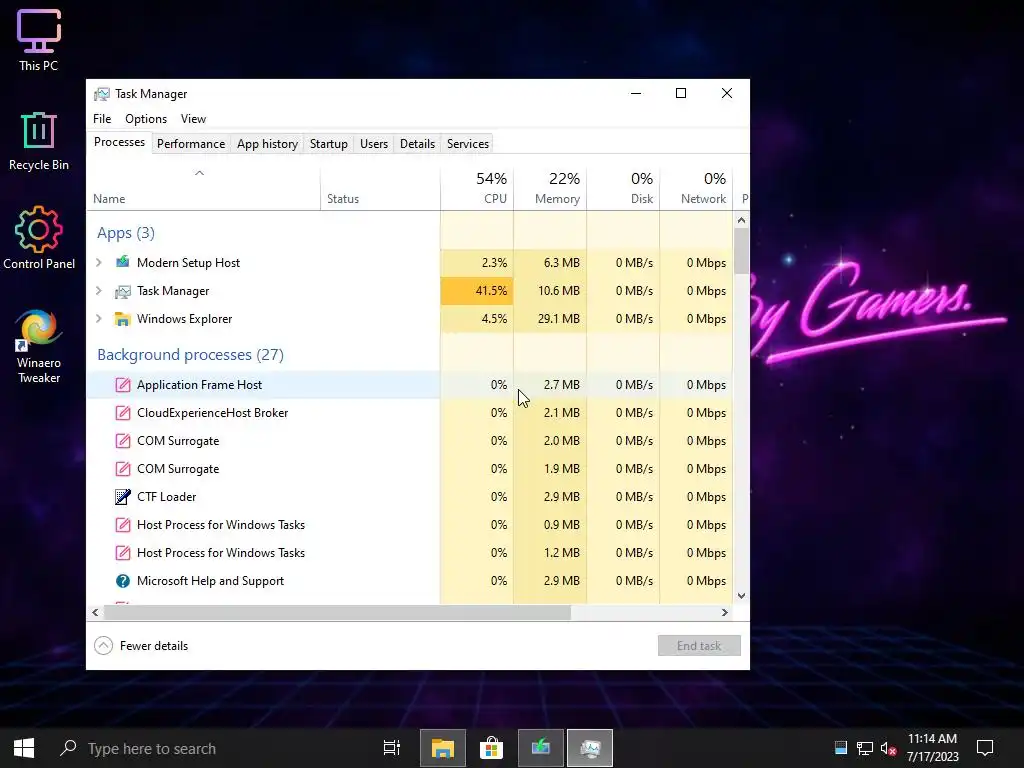Image resolution: width=1024 pixels, height=768 pixels.
Task: Select the Control Panel desktop icon
Action: pyautogui.click(x=39, y=238)
